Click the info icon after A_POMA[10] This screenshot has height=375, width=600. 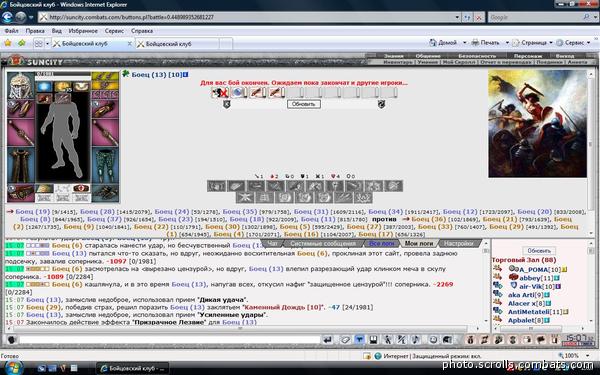(565, 270)
